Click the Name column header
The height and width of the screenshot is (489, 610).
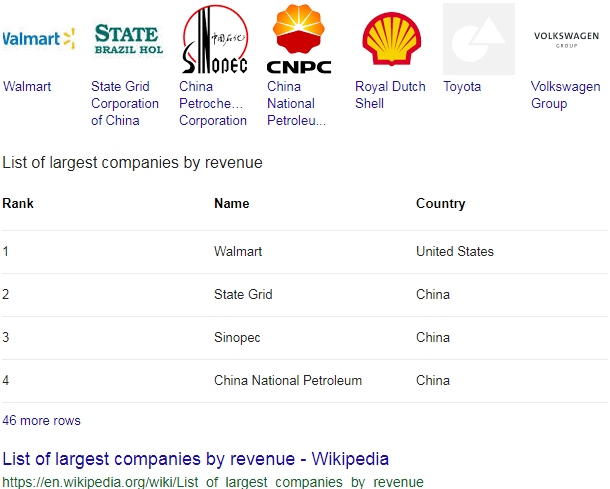(232, 203)
